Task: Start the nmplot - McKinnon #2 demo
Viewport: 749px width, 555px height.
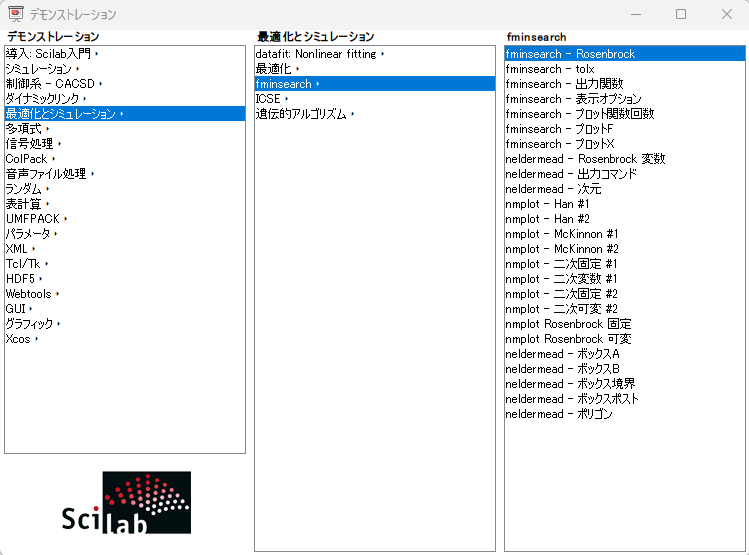Action: [x=562, y=249]
